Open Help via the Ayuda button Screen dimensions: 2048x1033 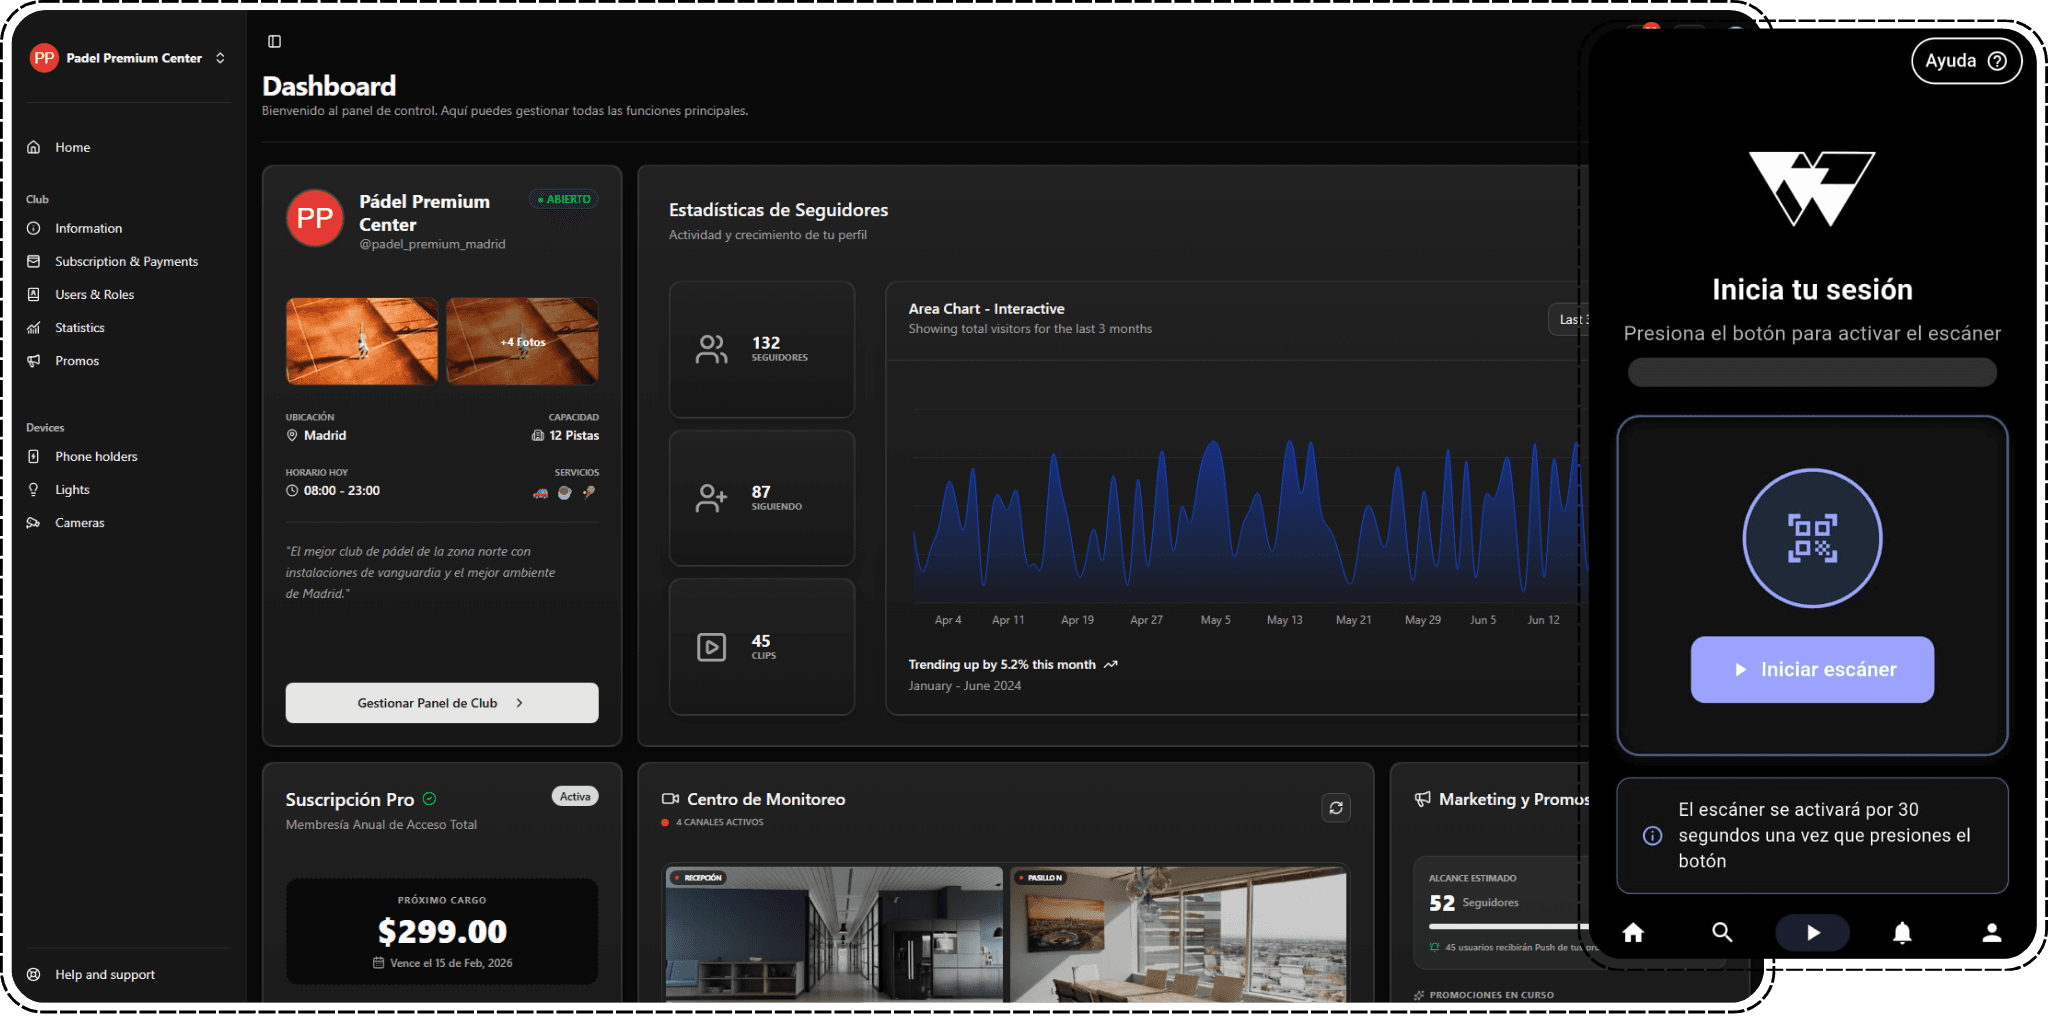point(1966,60)
